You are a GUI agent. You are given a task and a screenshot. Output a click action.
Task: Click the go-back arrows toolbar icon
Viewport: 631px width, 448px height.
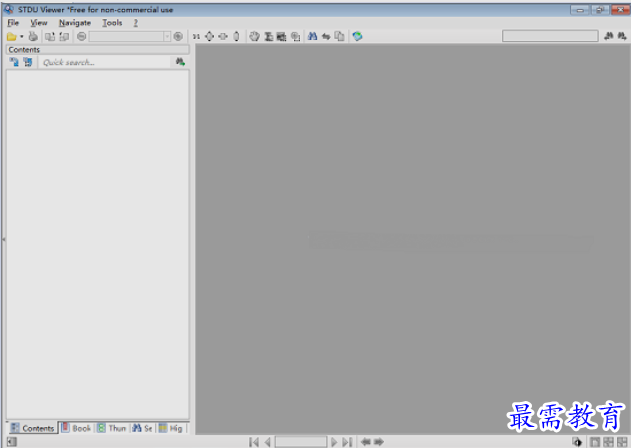[326, 37]
